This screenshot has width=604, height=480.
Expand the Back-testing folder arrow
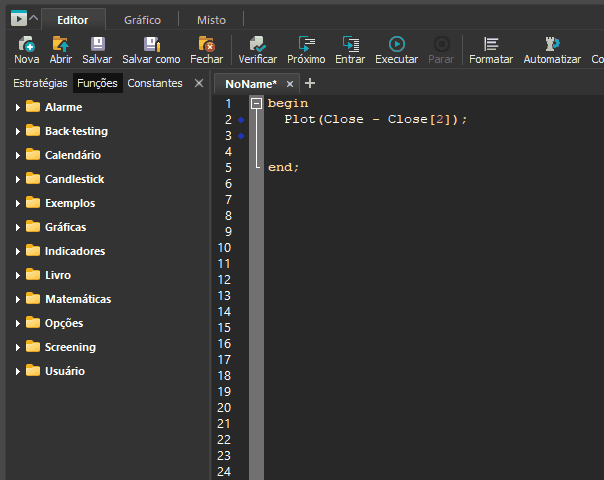pyautogui.click(x=17, y=132)
